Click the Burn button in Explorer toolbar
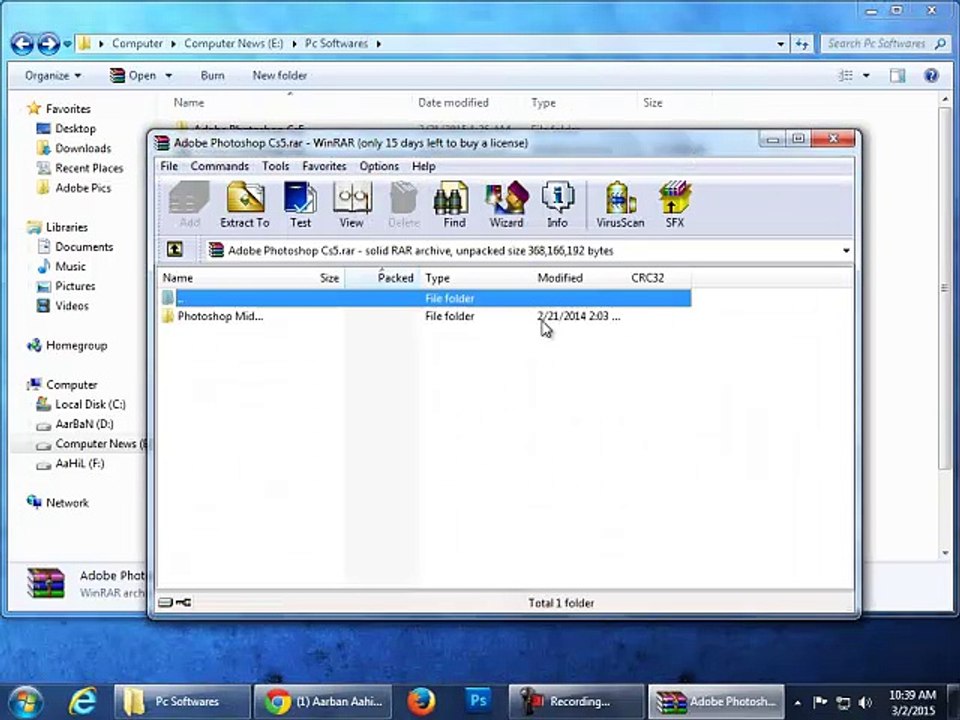This screenshot has width=960, height=720. coord(212,75)
